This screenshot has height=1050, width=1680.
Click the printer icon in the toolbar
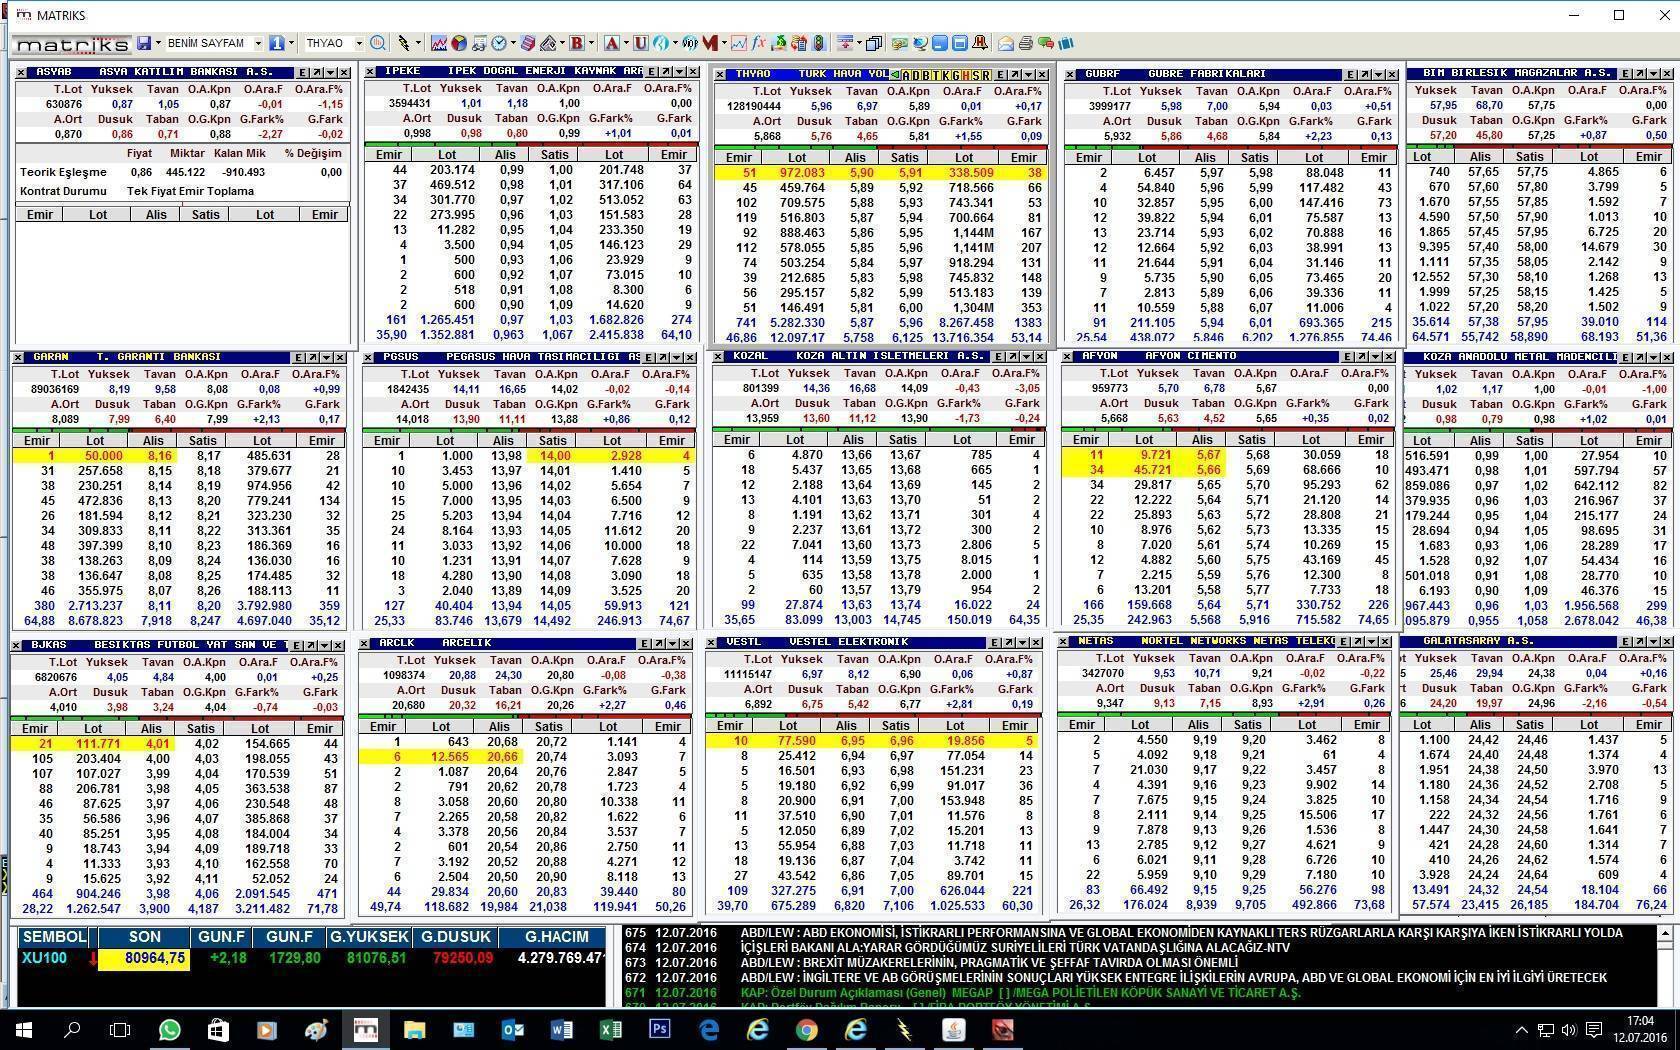pos(1025,43)
